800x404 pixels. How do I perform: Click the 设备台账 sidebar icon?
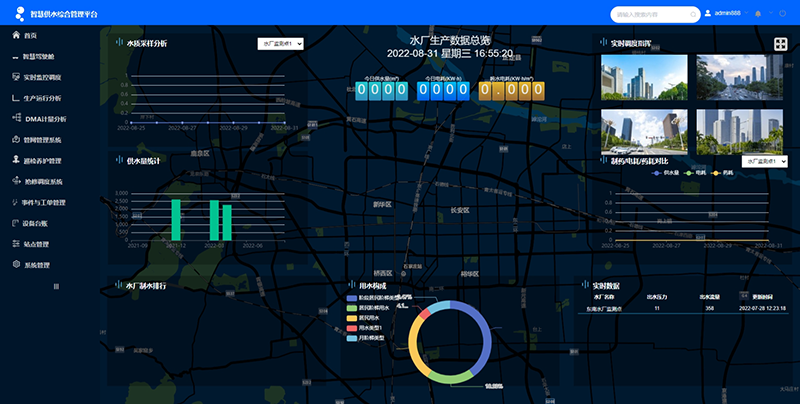coord(16,223)
